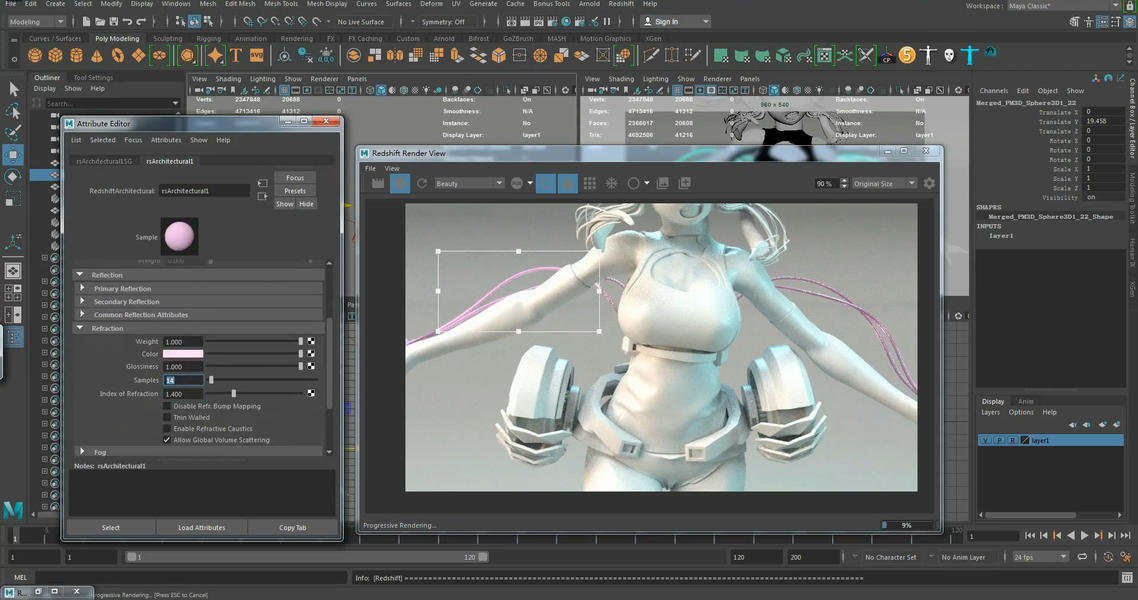Click the CP shelf icon
Viewport: 1138px width, 600px height.
tap(887, 55)
